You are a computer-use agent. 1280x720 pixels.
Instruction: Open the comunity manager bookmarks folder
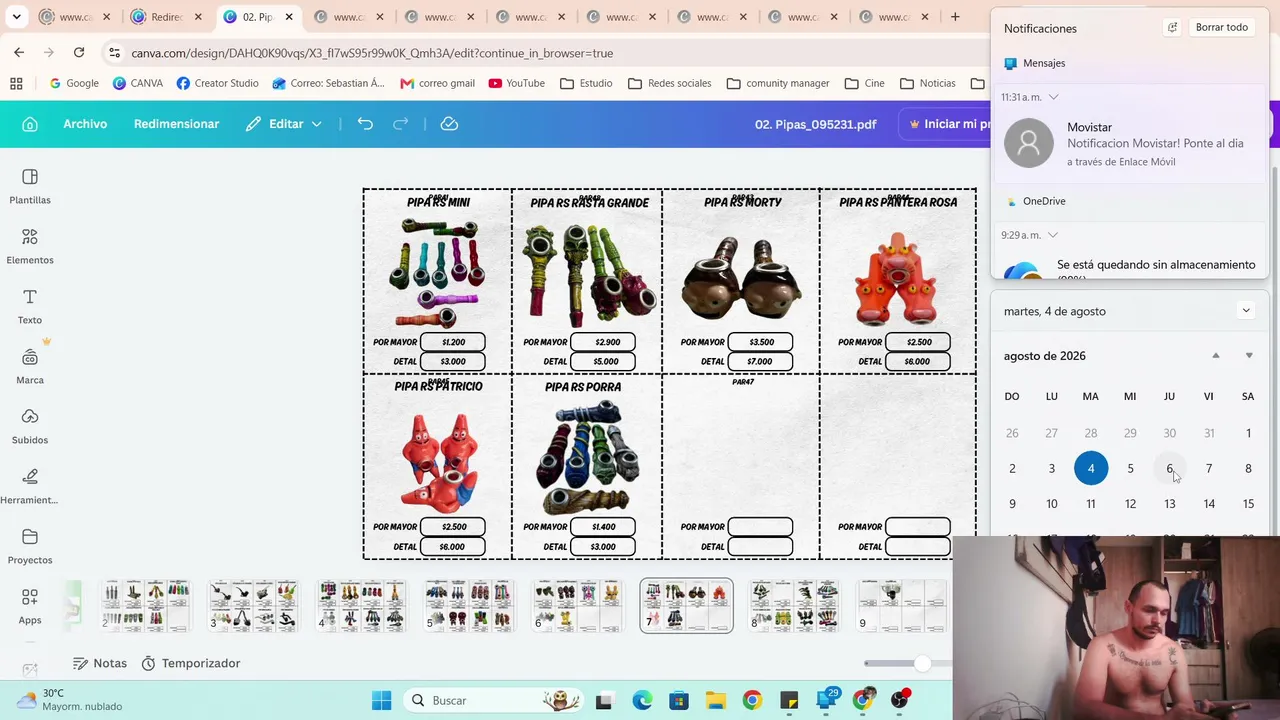click(779, 83)
